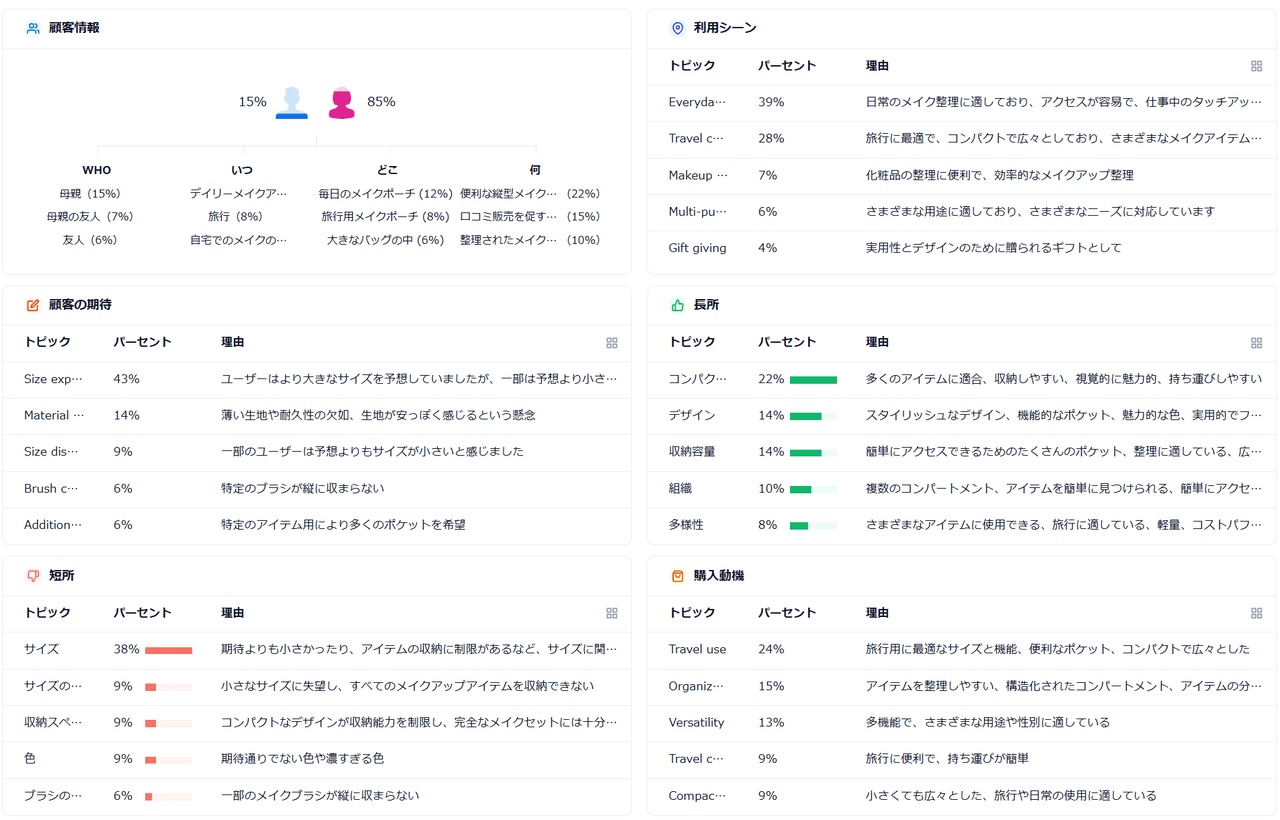Screen dimensions: 1280x820
Task: Click 母親（15%）under WHO
Action: pyautogui.click(x=90, y=194)
